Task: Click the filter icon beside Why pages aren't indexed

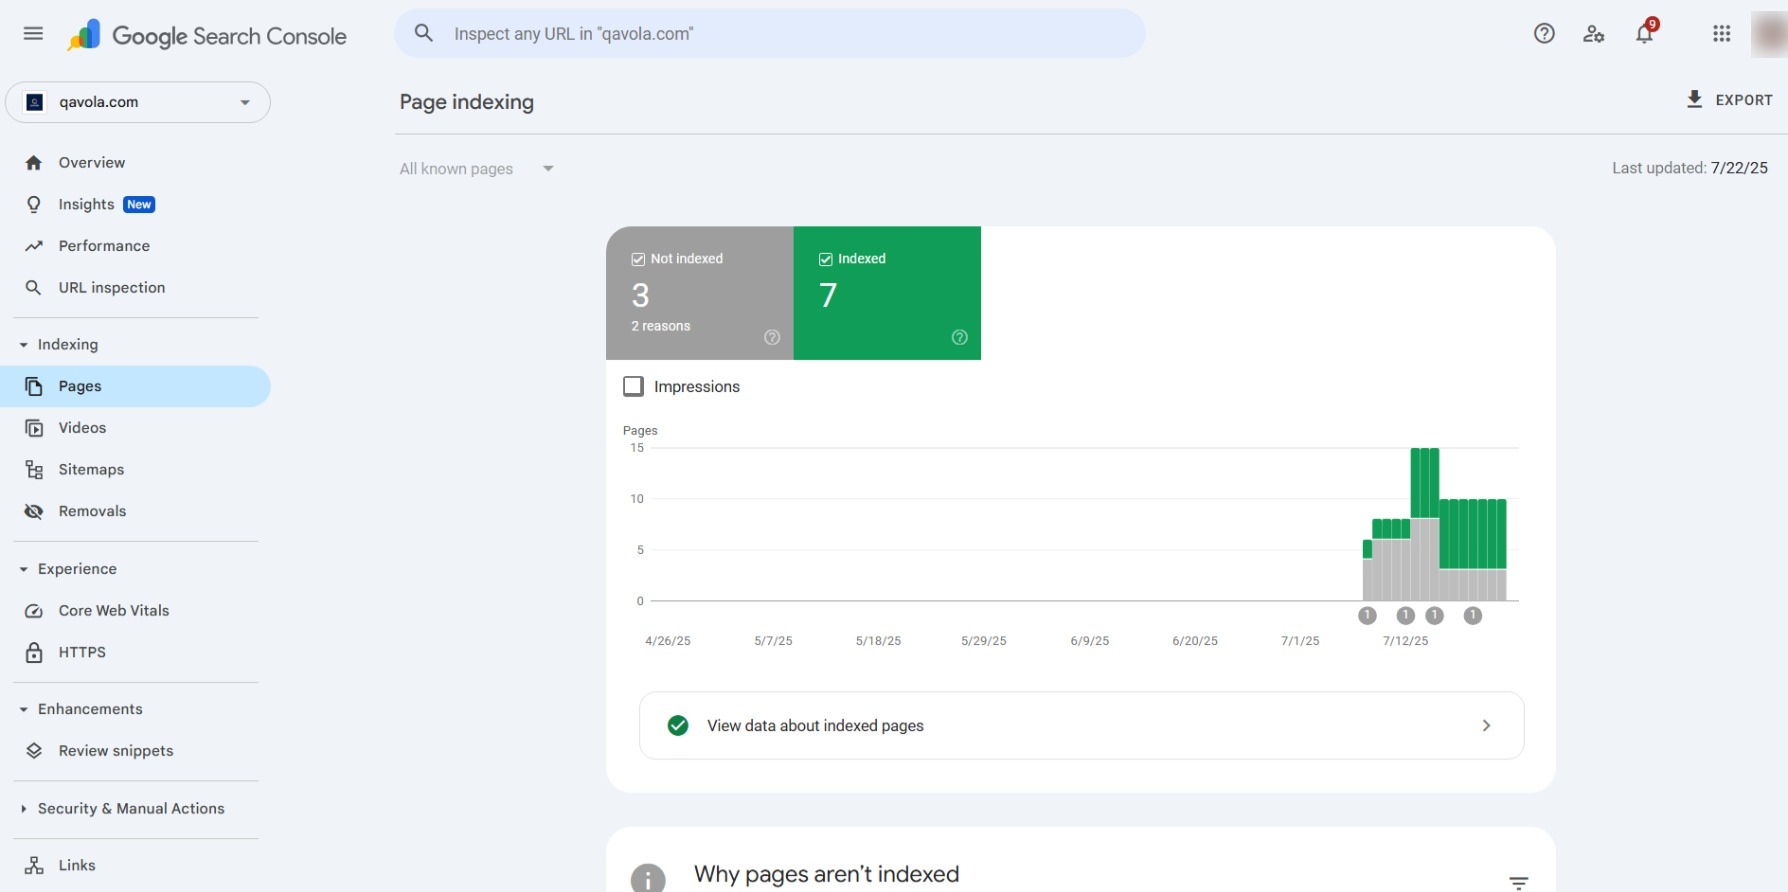Action: pos(1518,883)
